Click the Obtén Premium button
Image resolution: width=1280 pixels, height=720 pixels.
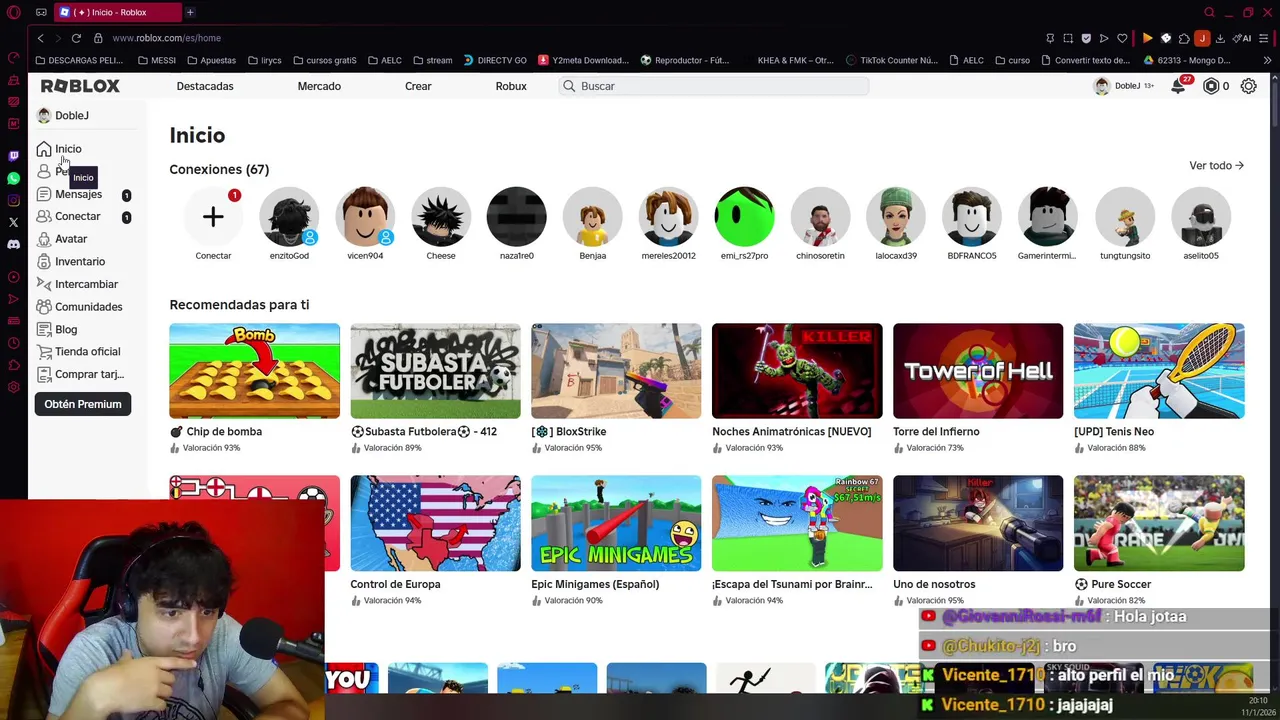[83, 404]
